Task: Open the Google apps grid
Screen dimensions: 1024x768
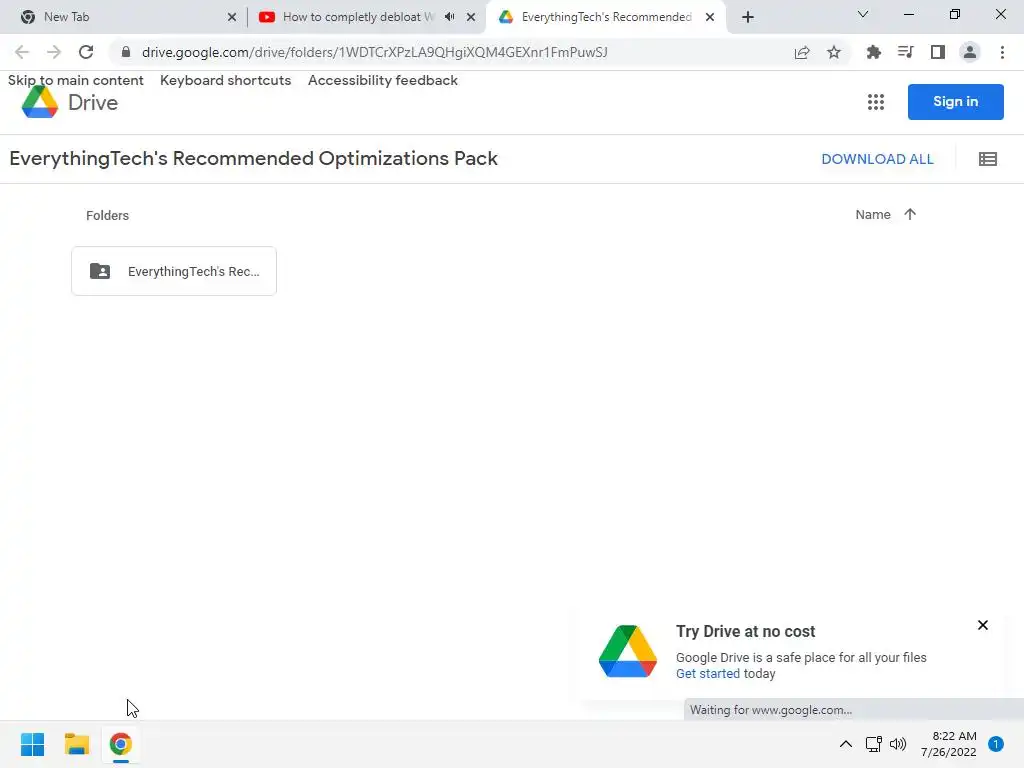Action: 876,102
